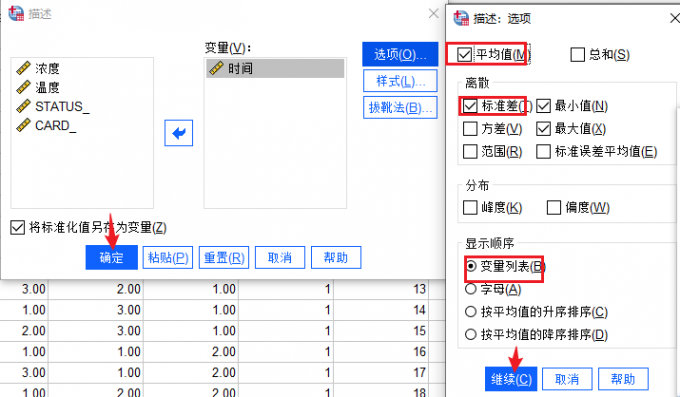
Task: Enable the 偏度 checkbox
Action: coord(554,207)
